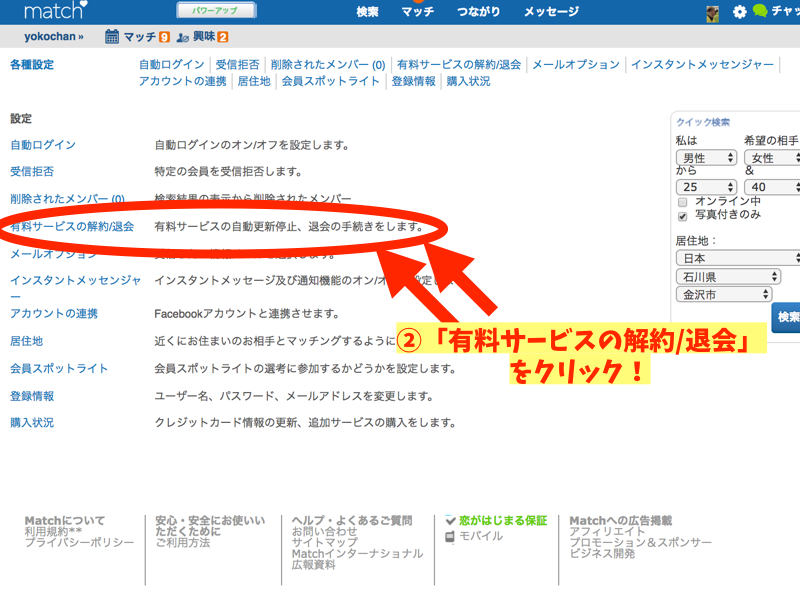The height and width of the screenshot is (600, 800).
Task: Open the minimum age 25 dropdown
Action: (707, 187)
